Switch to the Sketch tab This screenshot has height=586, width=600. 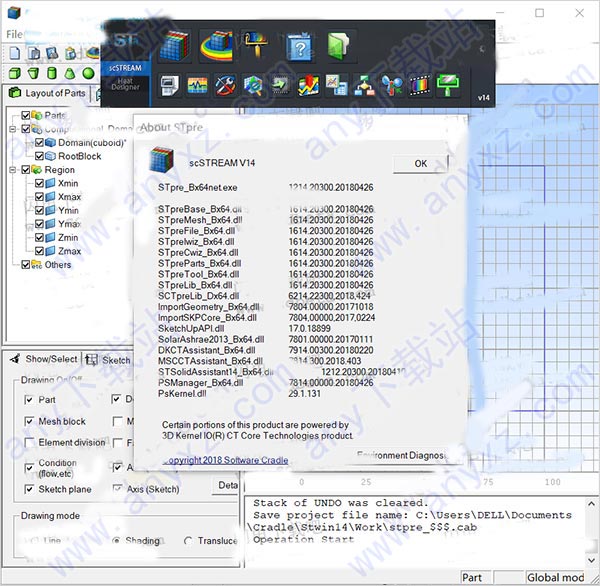pyautogui.click(x=109, y=360)
